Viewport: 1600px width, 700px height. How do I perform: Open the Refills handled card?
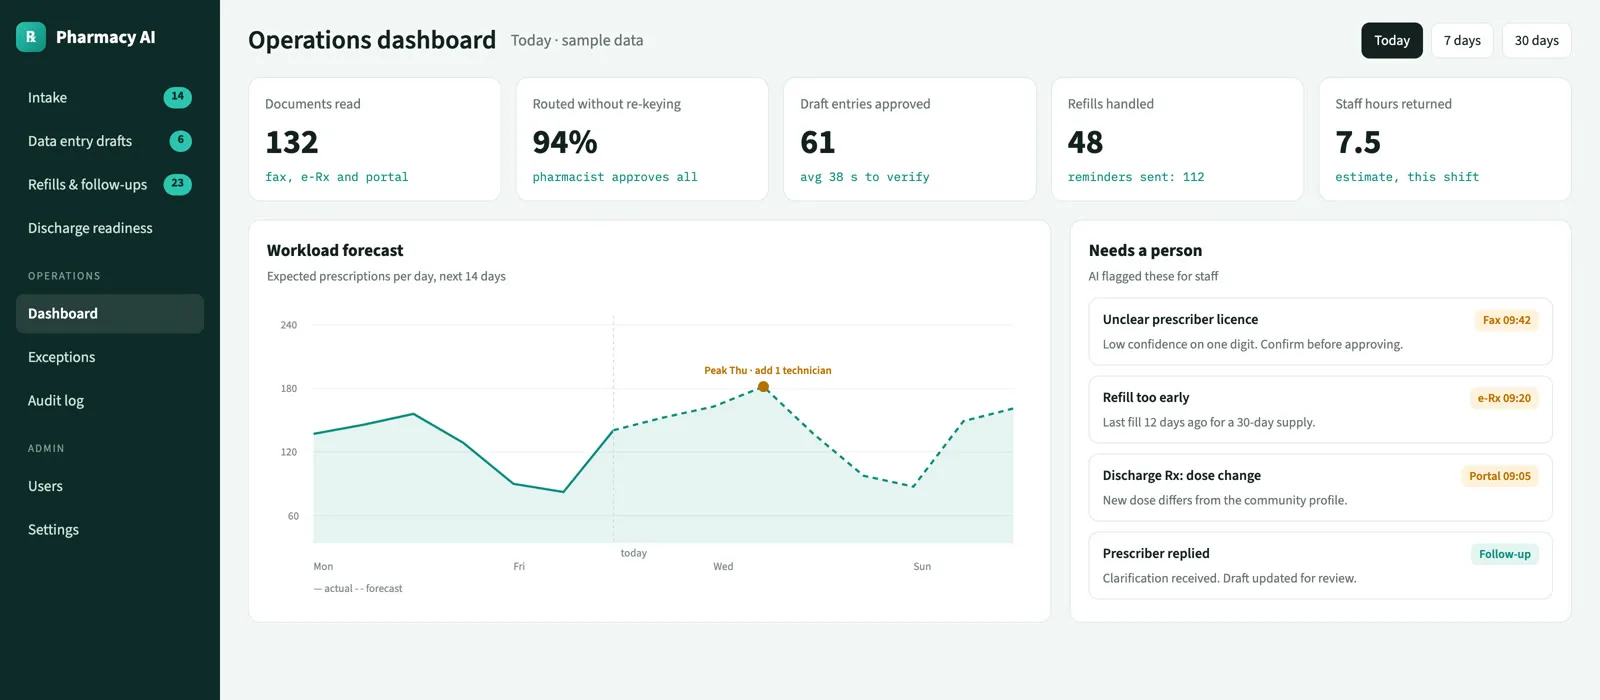pyautogui.click(x=1177, y=139)
